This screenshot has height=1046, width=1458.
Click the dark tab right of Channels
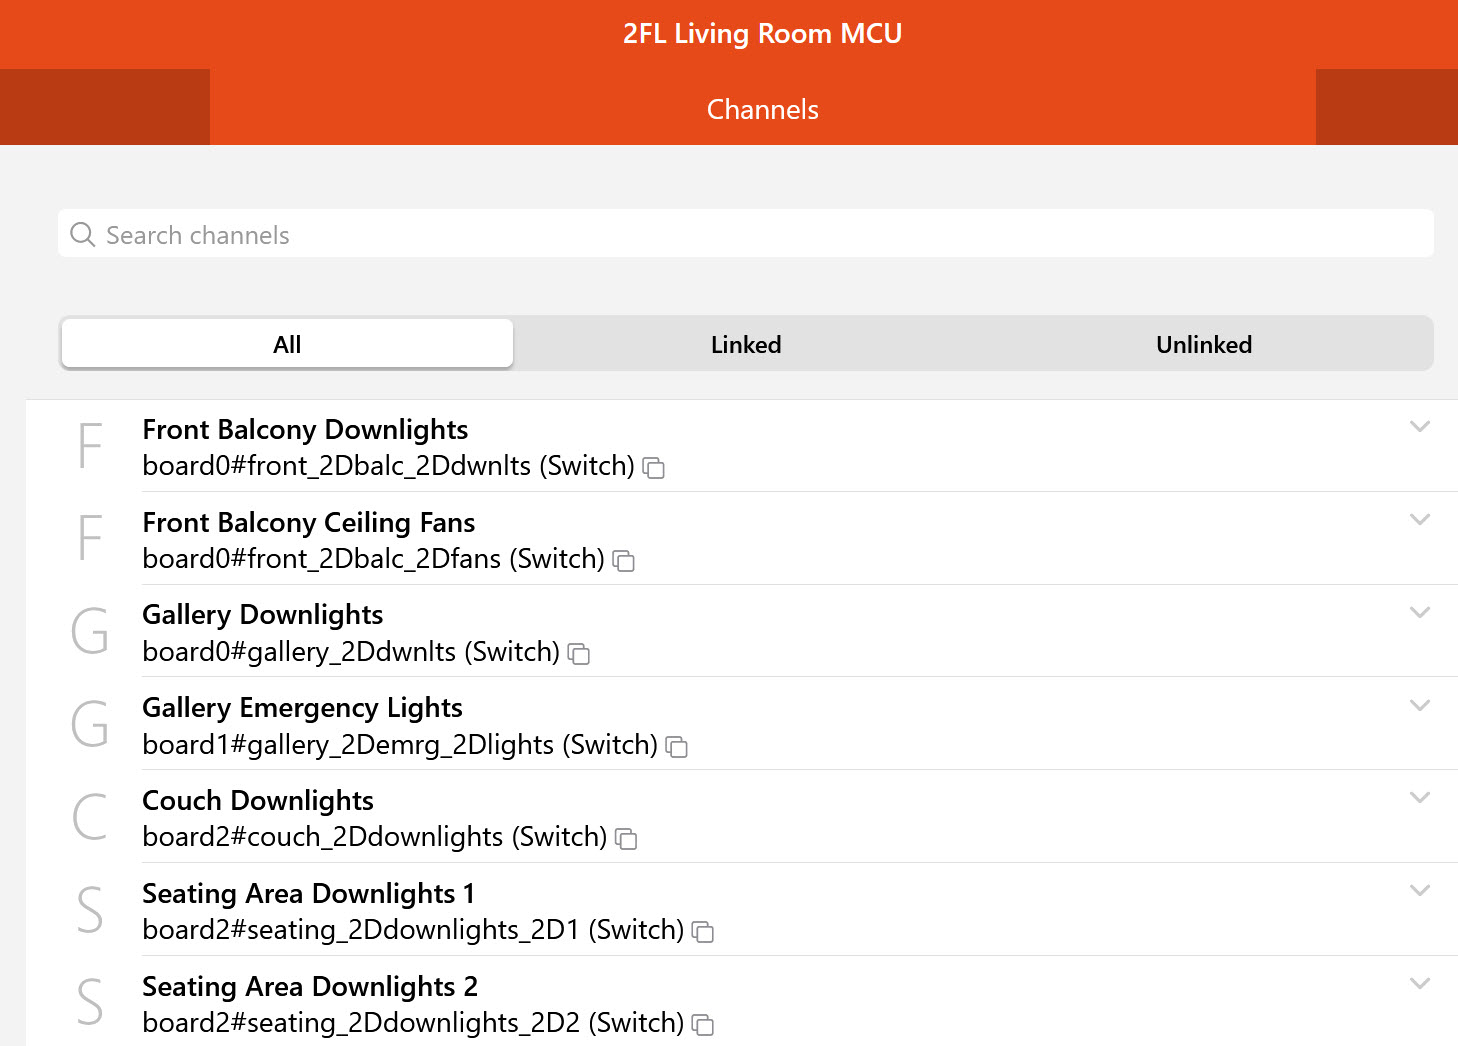coord(1387,107)
